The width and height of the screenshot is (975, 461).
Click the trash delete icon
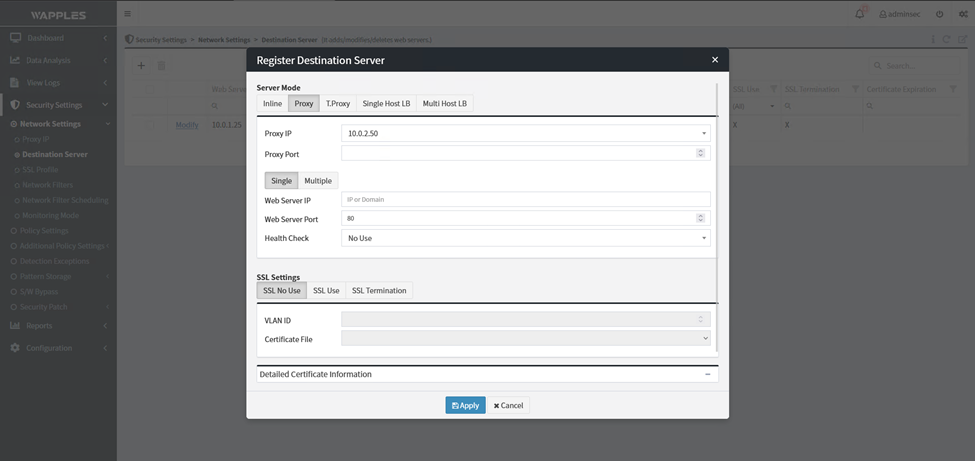coord(162,66)
